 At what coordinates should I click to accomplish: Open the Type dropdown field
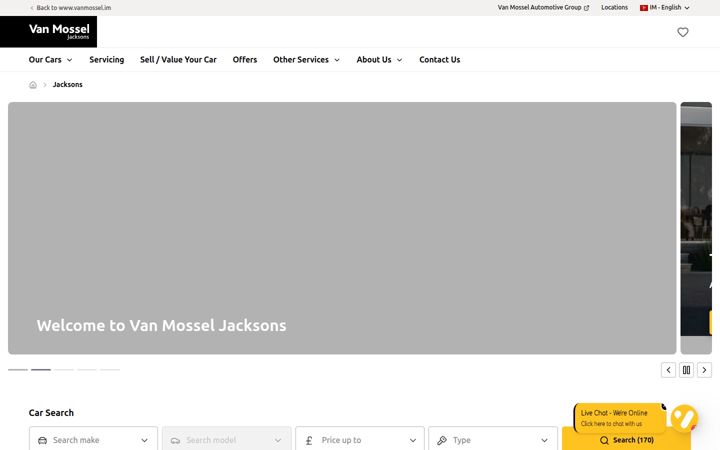pyautogui.click(x=493, y=440)
